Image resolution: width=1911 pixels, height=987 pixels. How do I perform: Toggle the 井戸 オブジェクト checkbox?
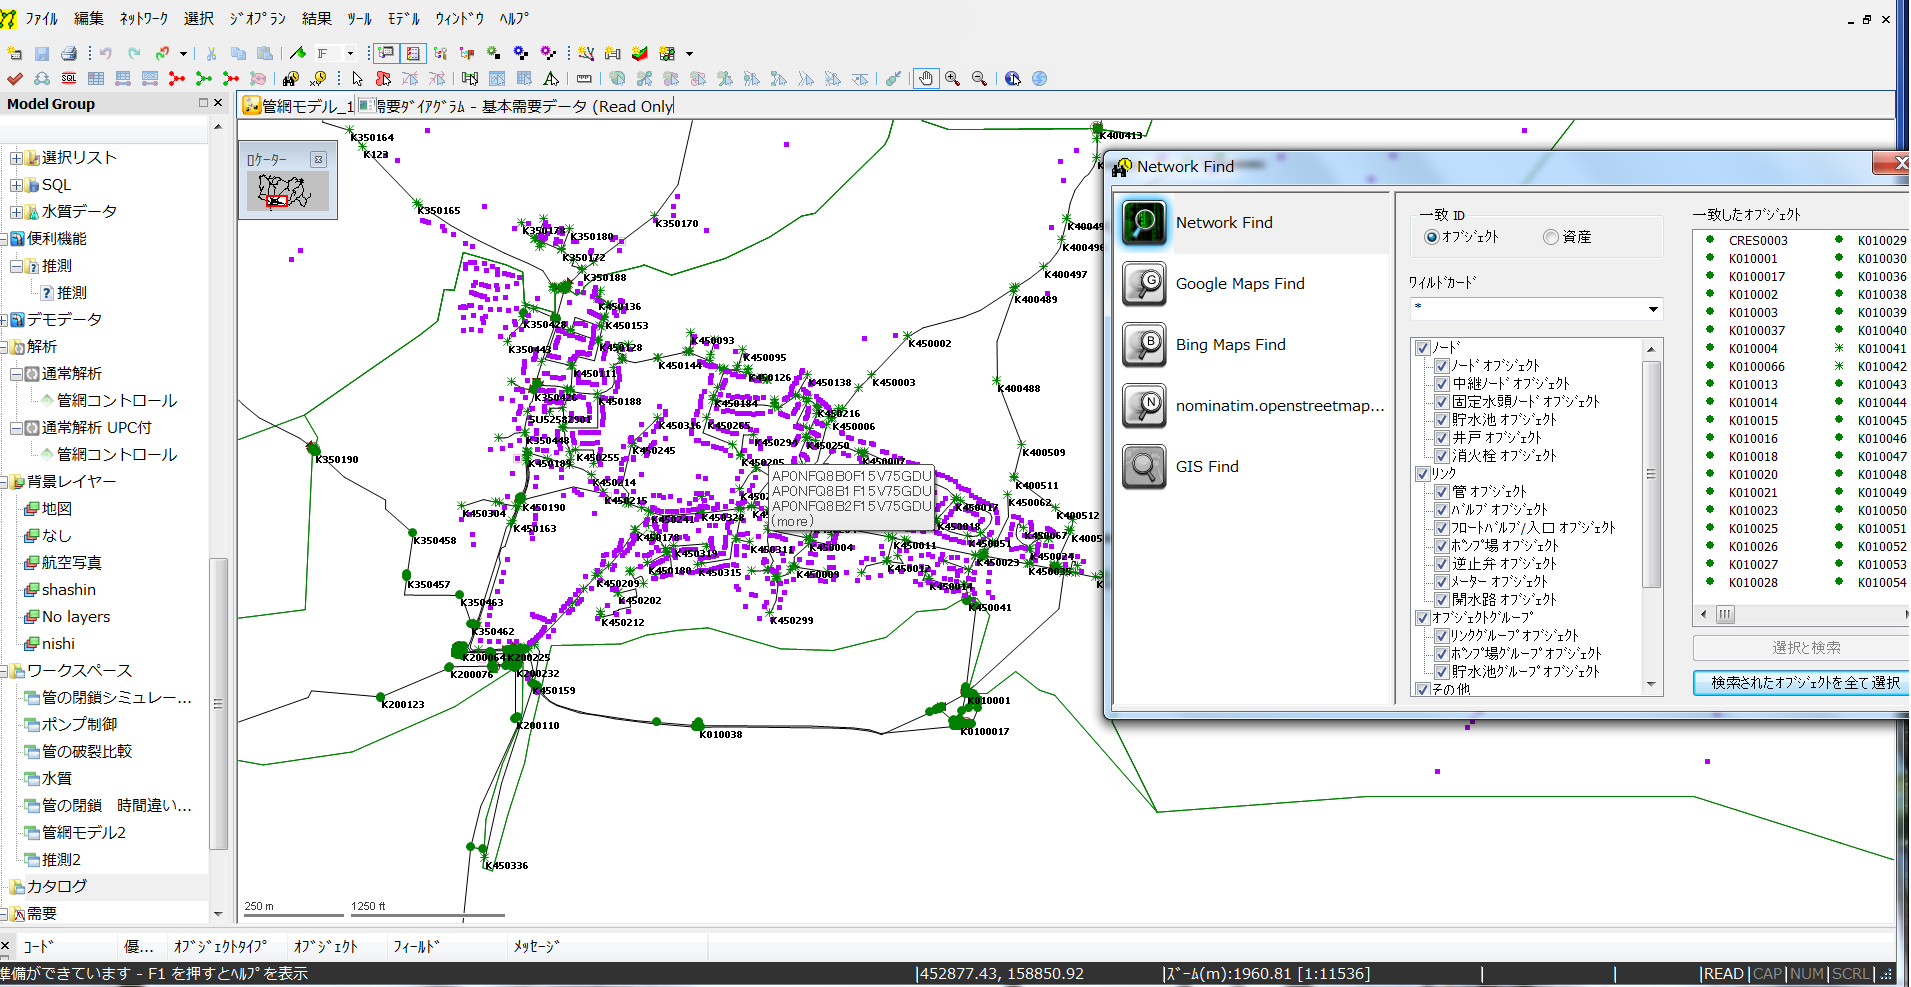tap(1442, 438)
